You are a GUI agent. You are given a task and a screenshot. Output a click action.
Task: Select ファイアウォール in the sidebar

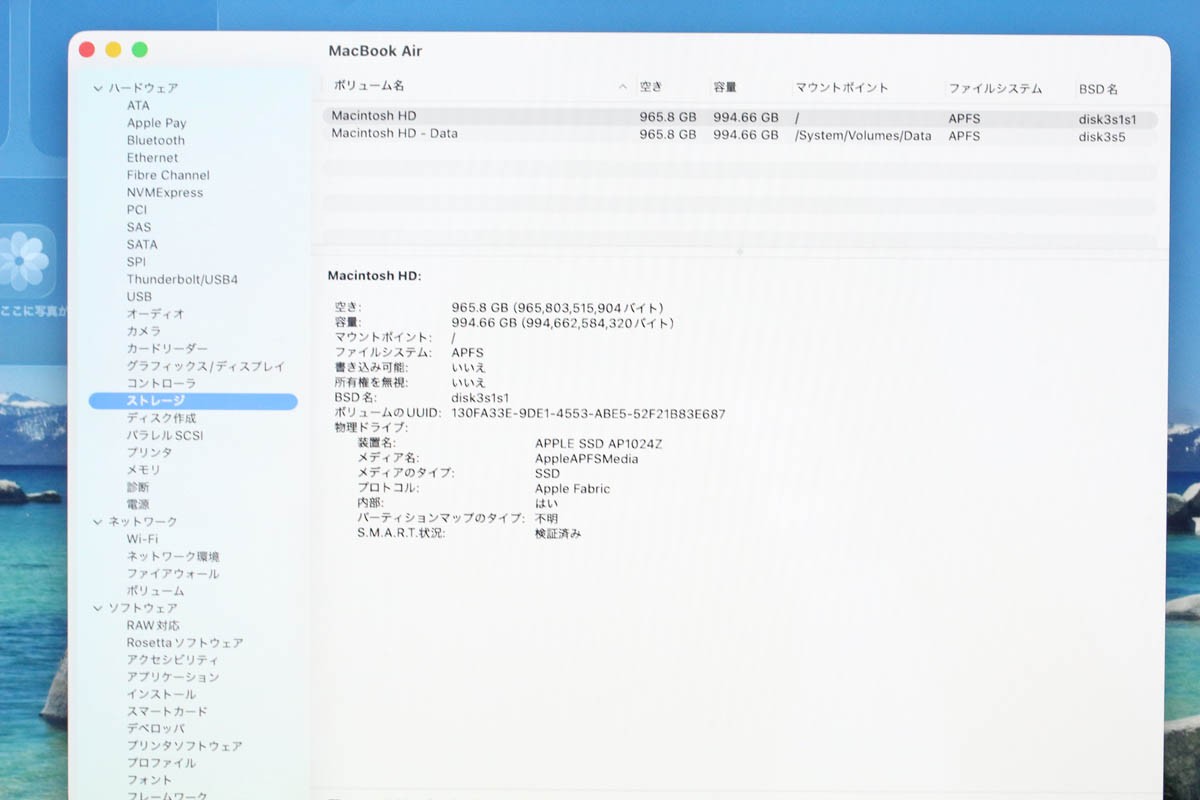pyautogui.click(x=173, y=574)
